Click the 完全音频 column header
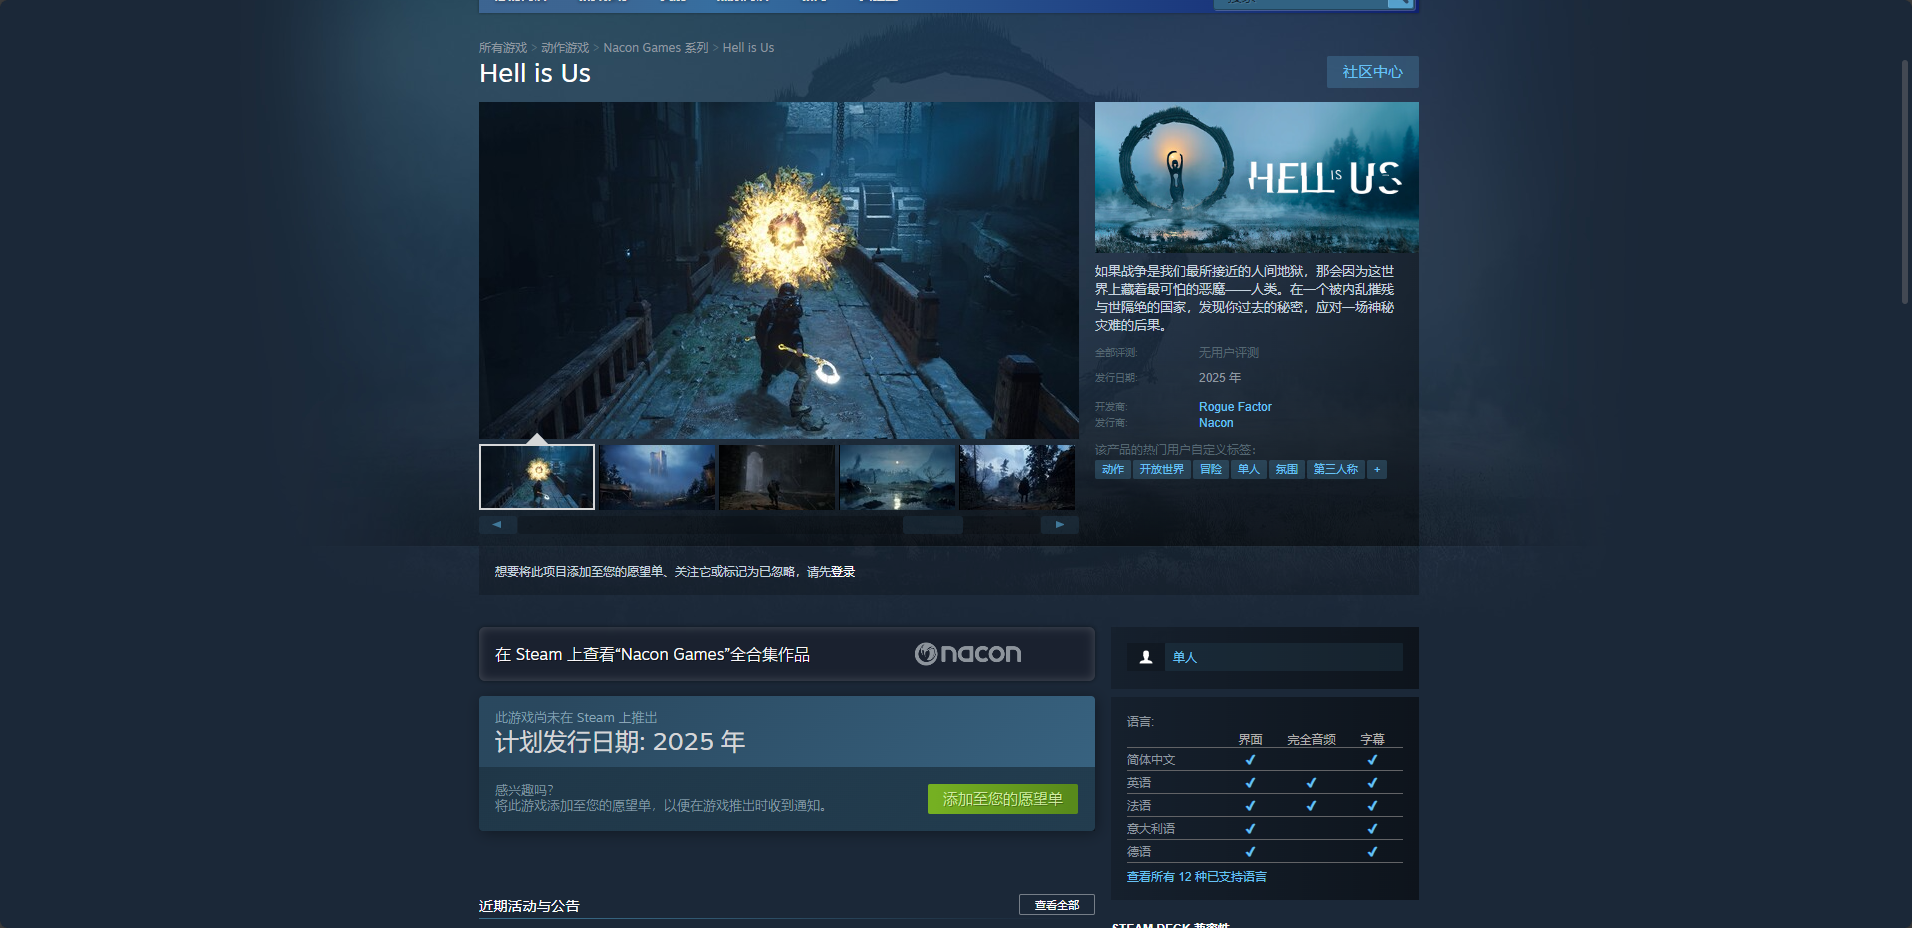The image size is (1912, 928). click(1311, 739)
